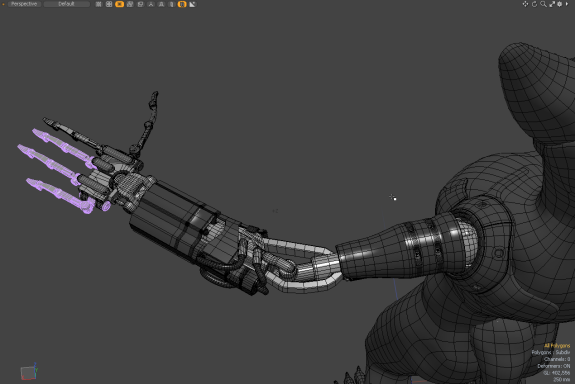Open the Perspective view type dropdown

click(x=24, y=4)
